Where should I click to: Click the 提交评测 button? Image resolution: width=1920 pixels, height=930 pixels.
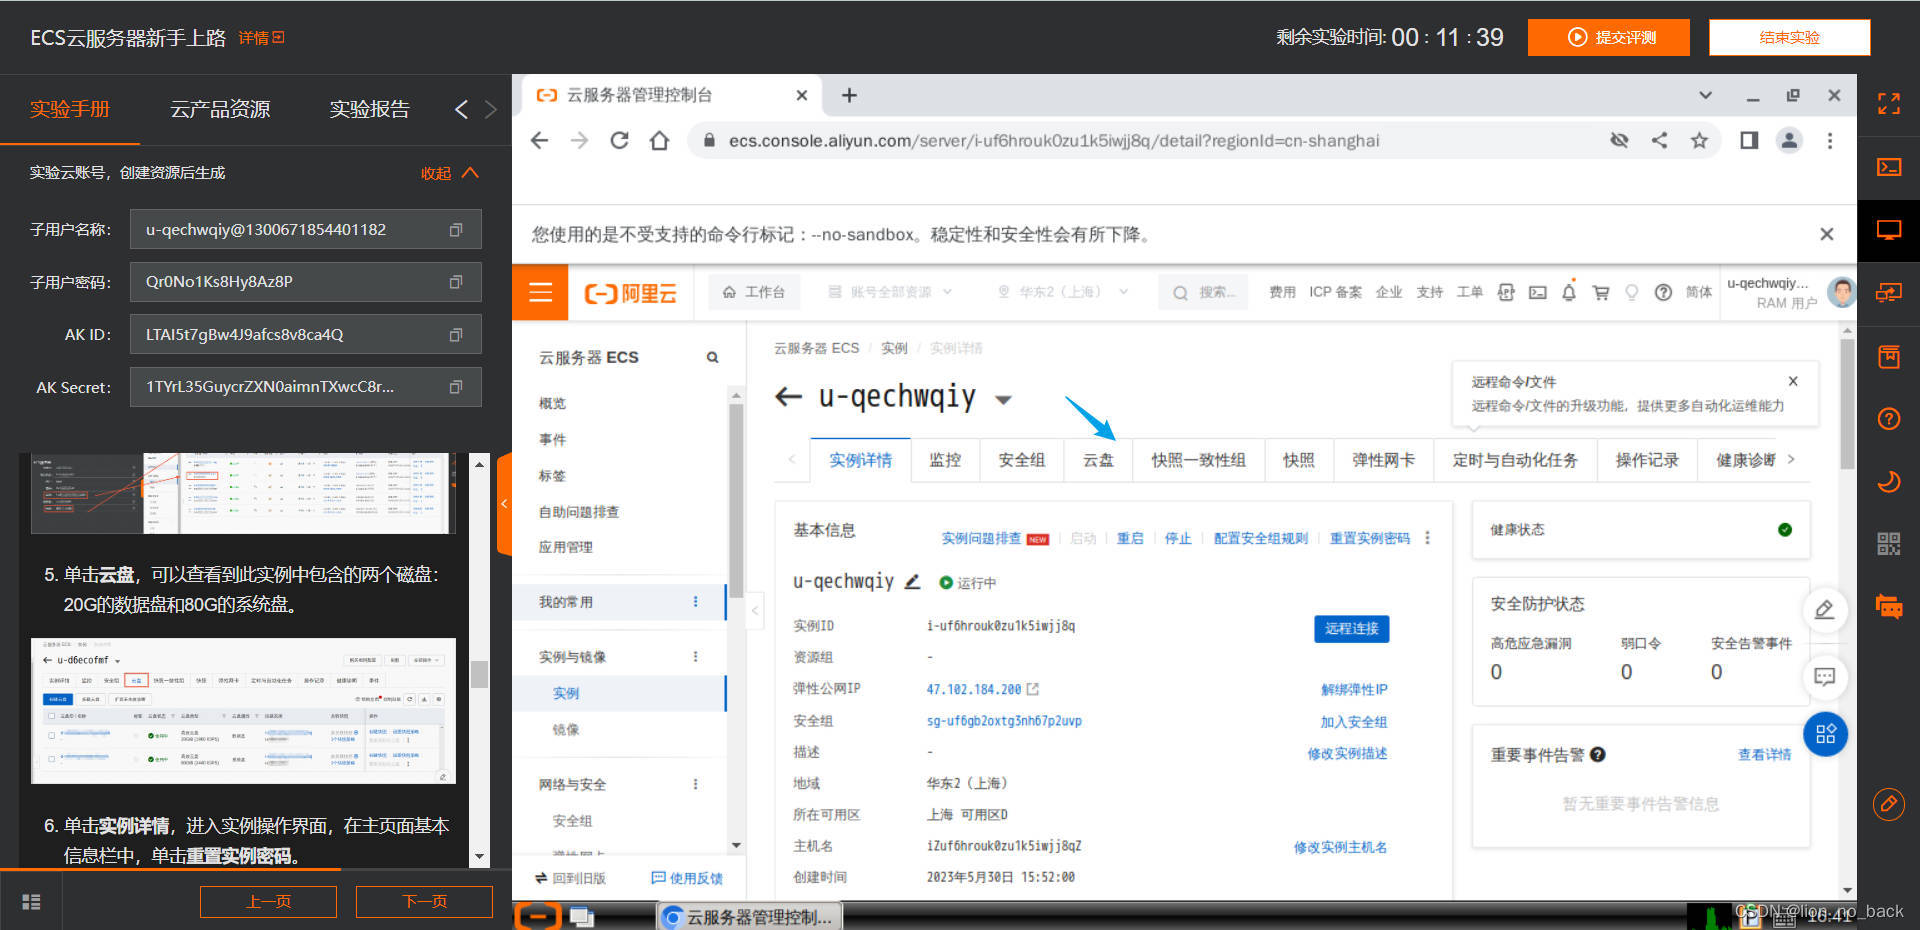[x=1609, y=37]
